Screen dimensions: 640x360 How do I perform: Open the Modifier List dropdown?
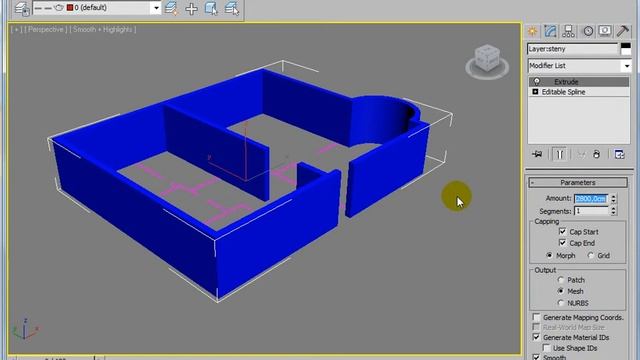[579, 66]
